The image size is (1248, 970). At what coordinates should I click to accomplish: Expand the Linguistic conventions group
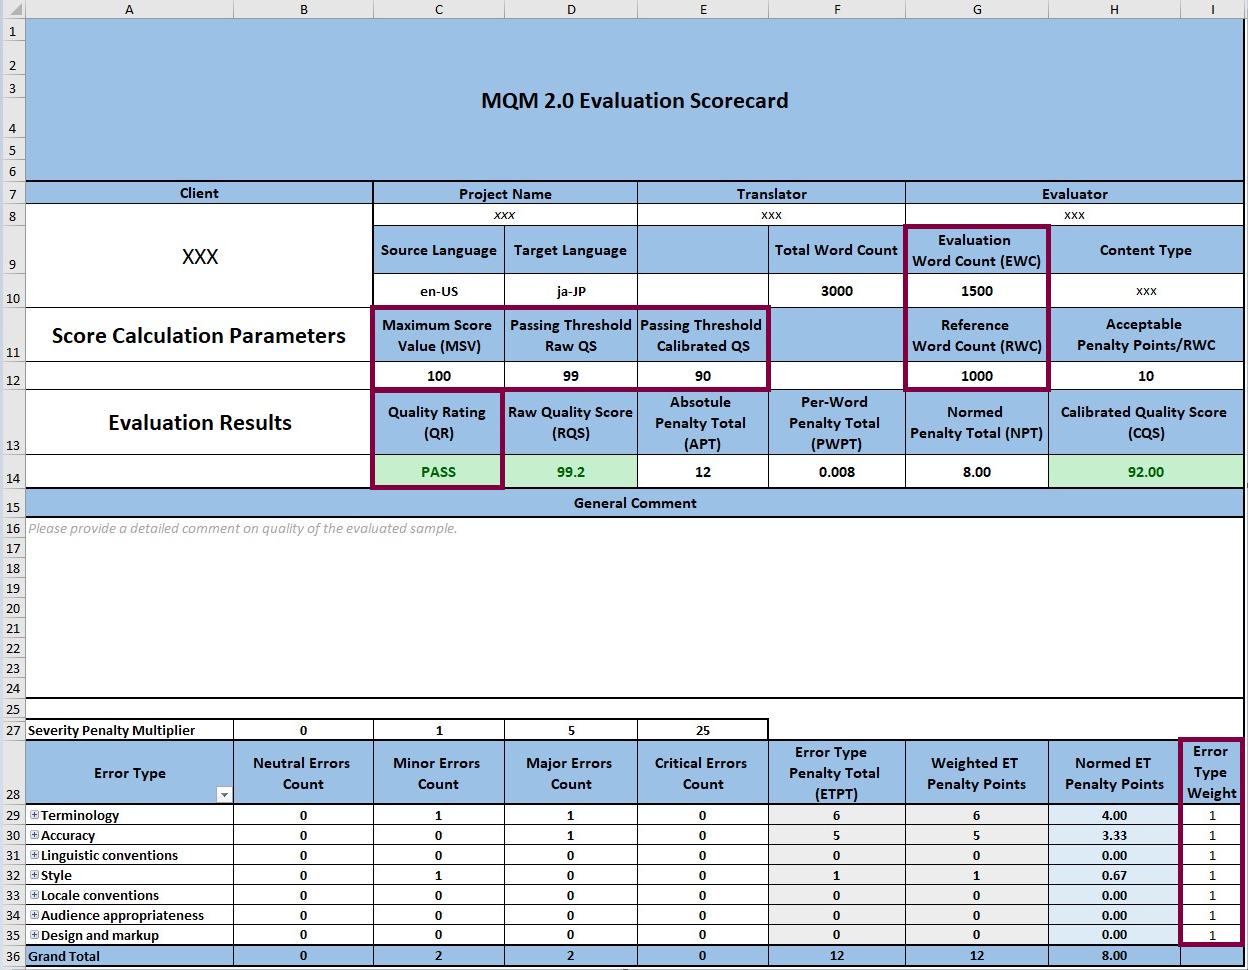[34, 855]
